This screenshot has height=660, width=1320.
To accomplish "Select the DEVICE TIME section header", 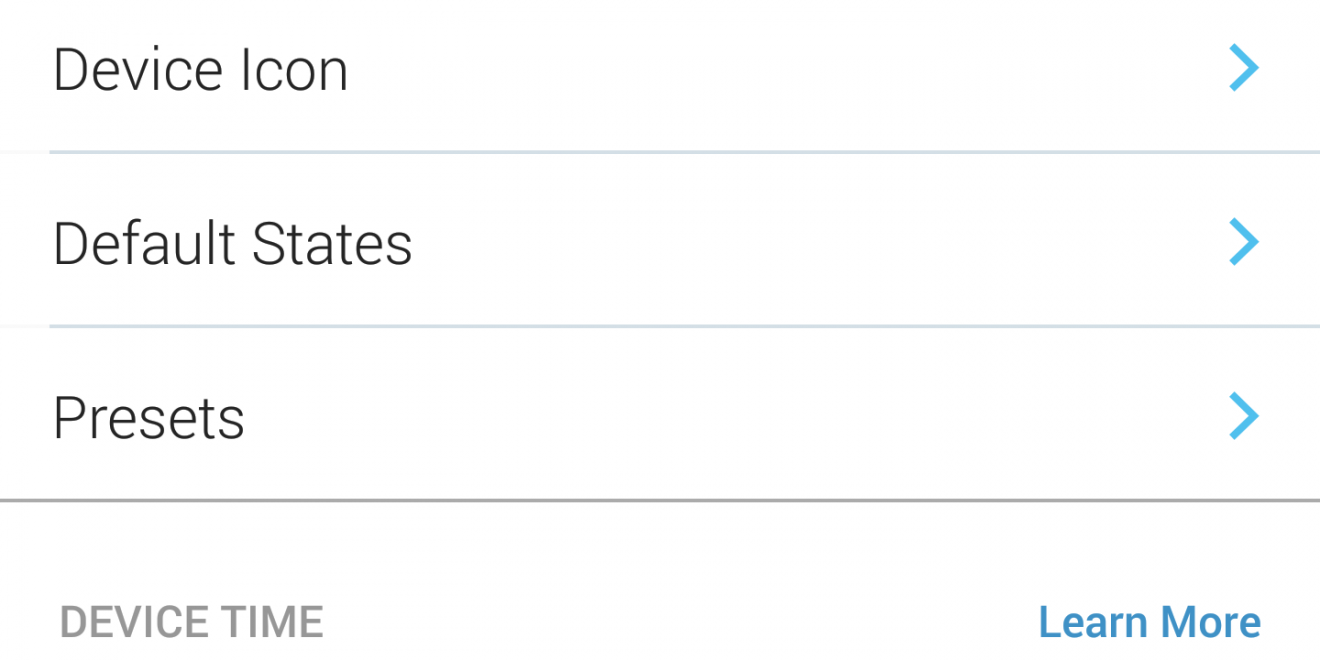I will coord(191,622).
